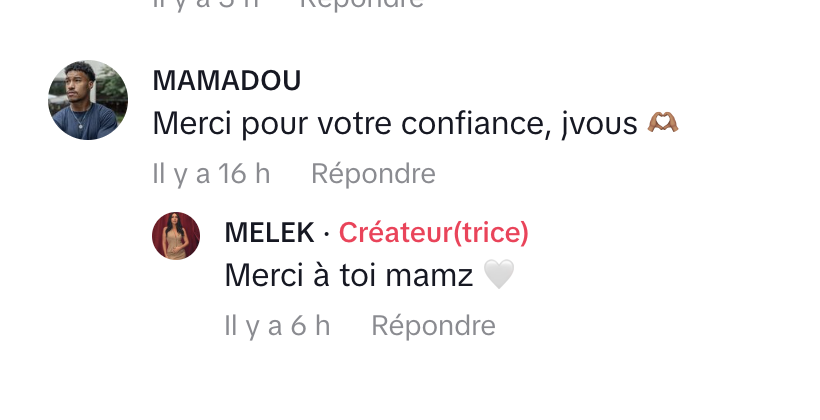
Task: Click the white heart emoji in MELEK's reply
Action: (x=498, y=275)
